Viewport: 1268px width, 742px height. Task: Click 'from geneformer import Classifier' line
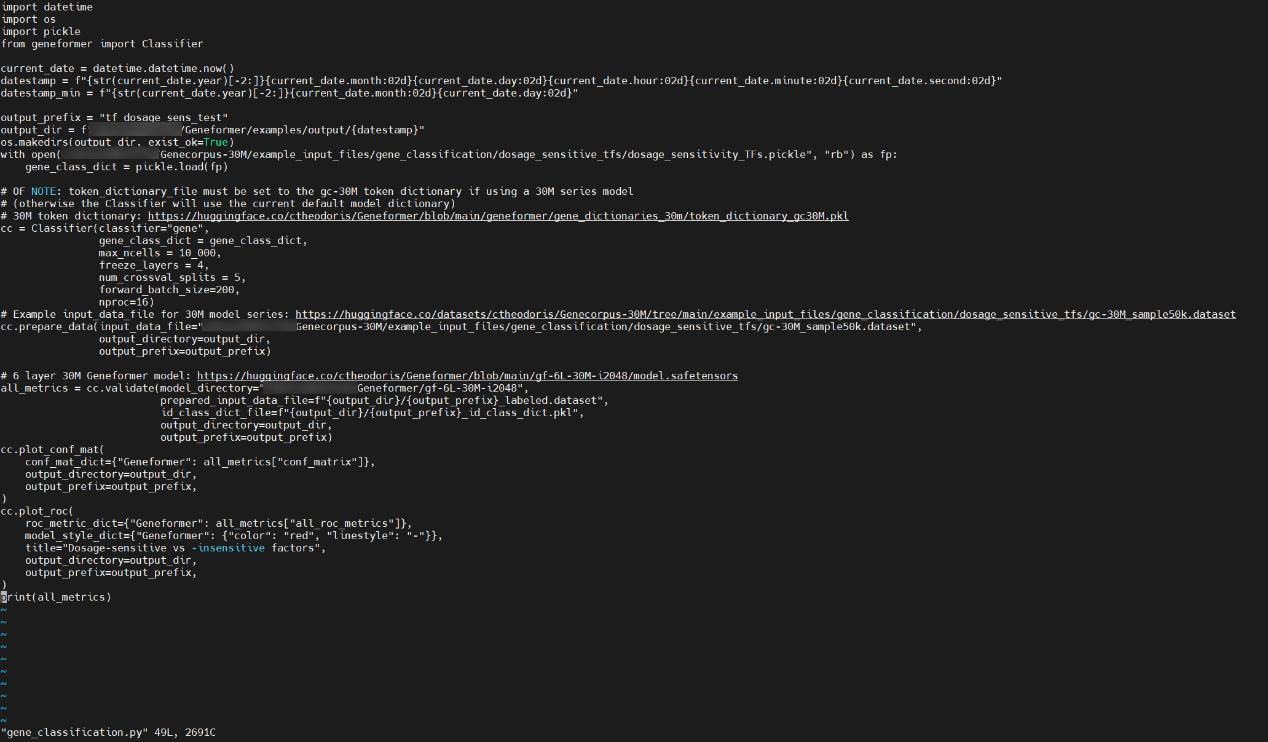[102, 44]
